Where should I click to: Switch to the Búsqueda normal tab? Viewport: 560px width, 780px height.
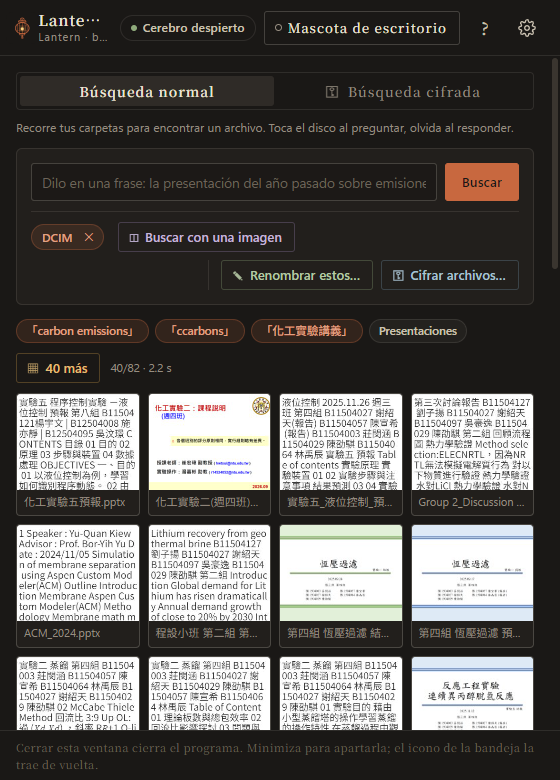point(147,92)
